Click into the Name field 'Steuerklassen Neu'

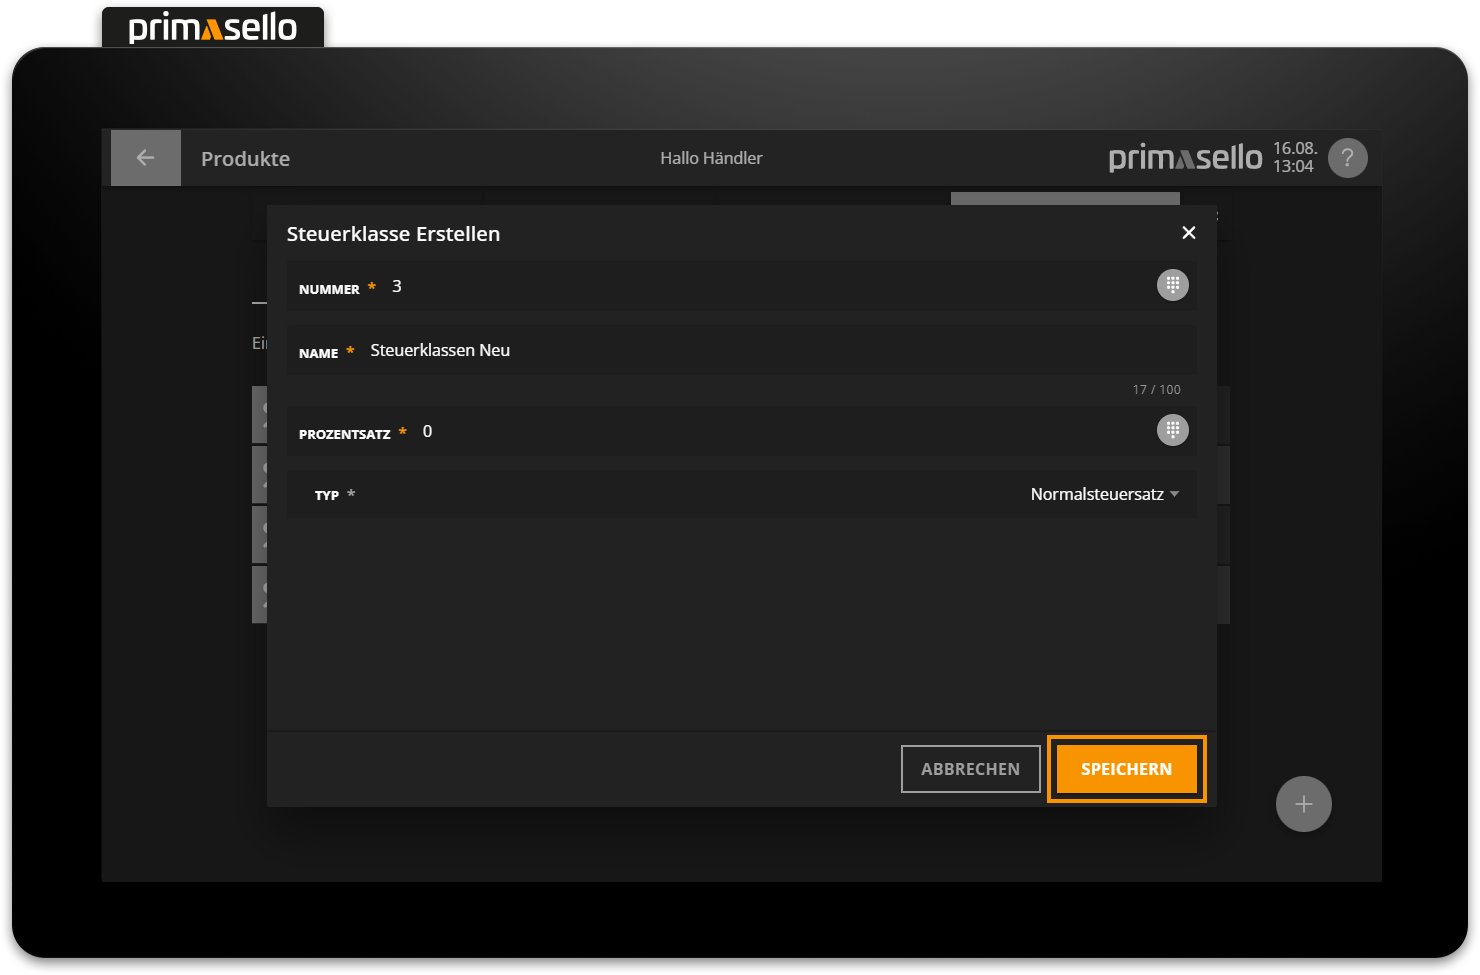coord(760,351)
